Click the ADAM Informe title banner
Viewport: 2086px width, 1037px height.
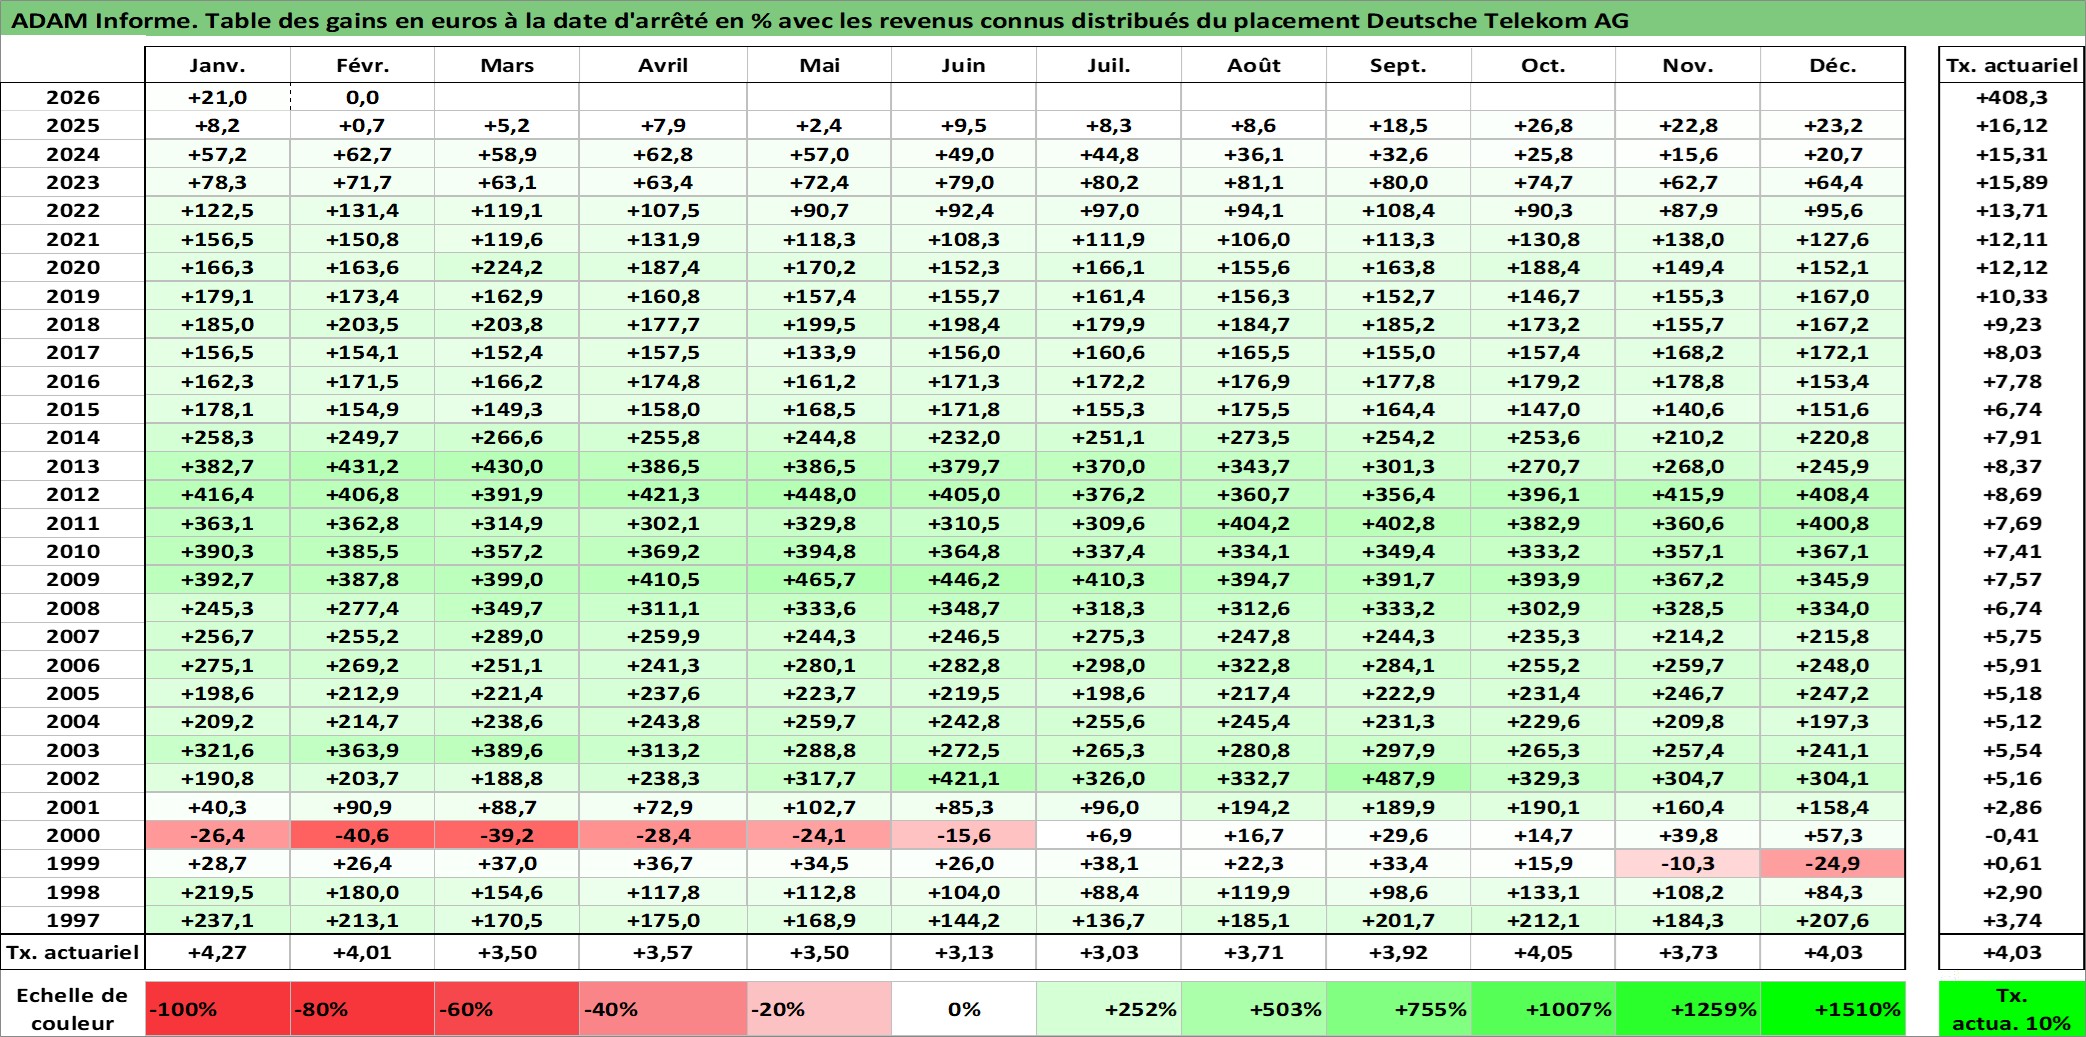pos(1043,19)
